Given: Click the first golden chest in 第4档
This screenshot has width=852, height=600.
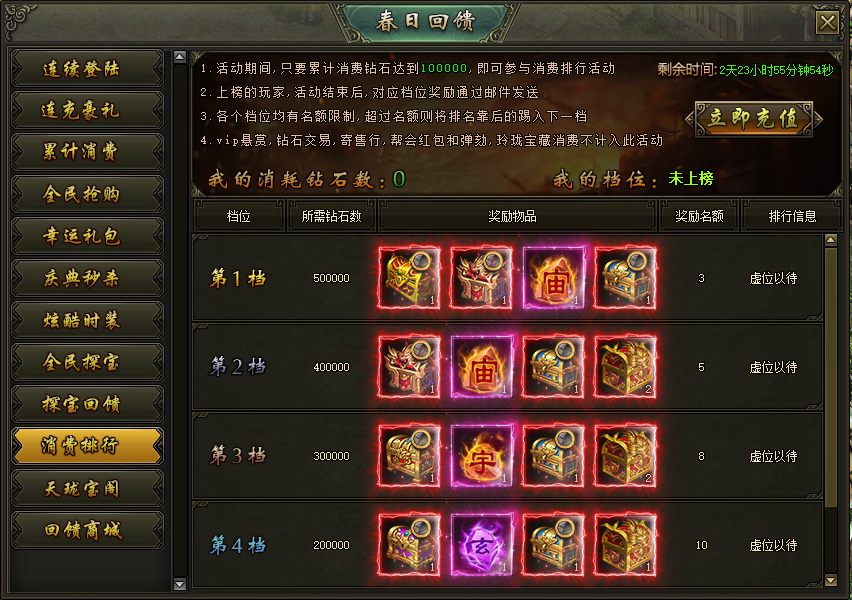Looking at the screenshot, I should (x=409, y=545).
